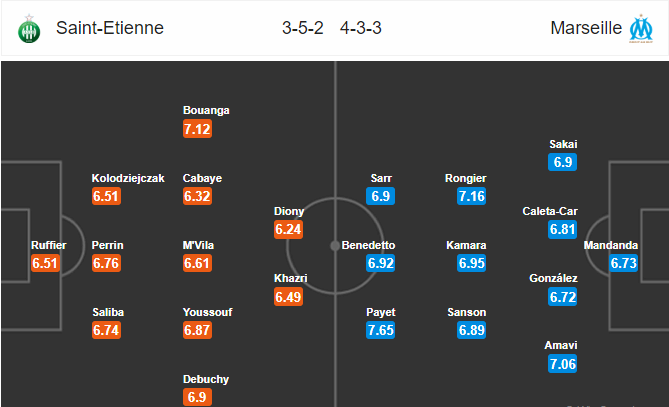Open the Marseille team name link
669x407 pixels.
pyautogui.click(x=586, y=28)
